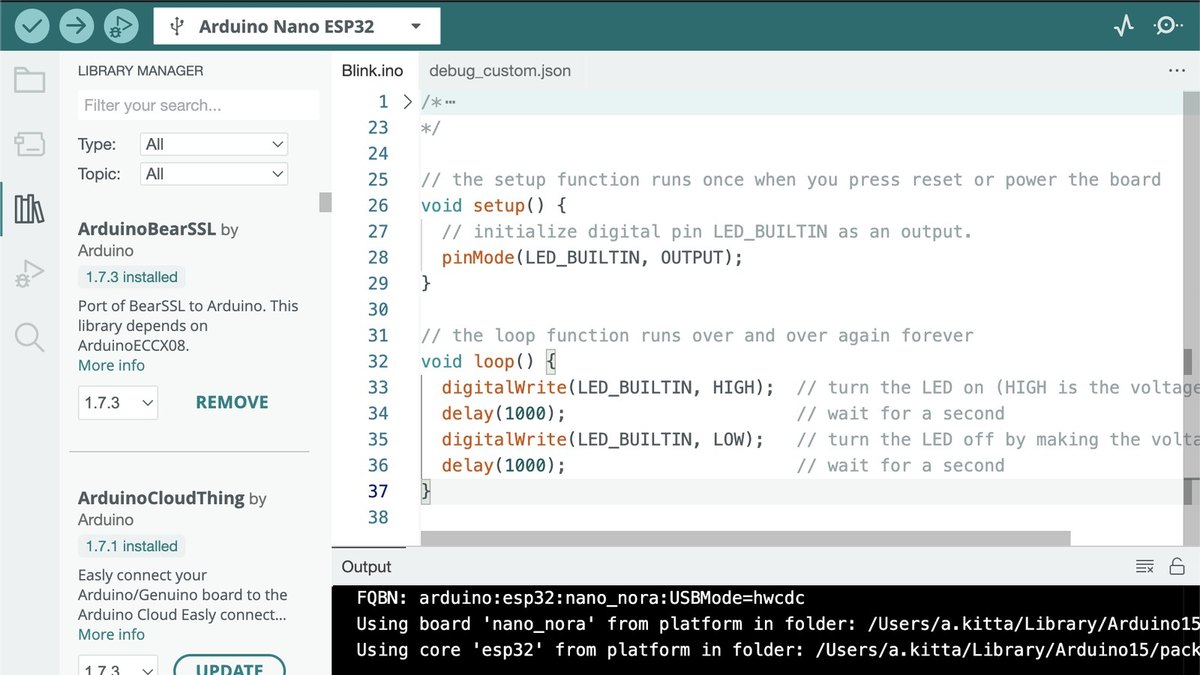Open More info link under ArduinoBearSSL
Viewport: 1200px width, 675px height.
pos(111,365)
